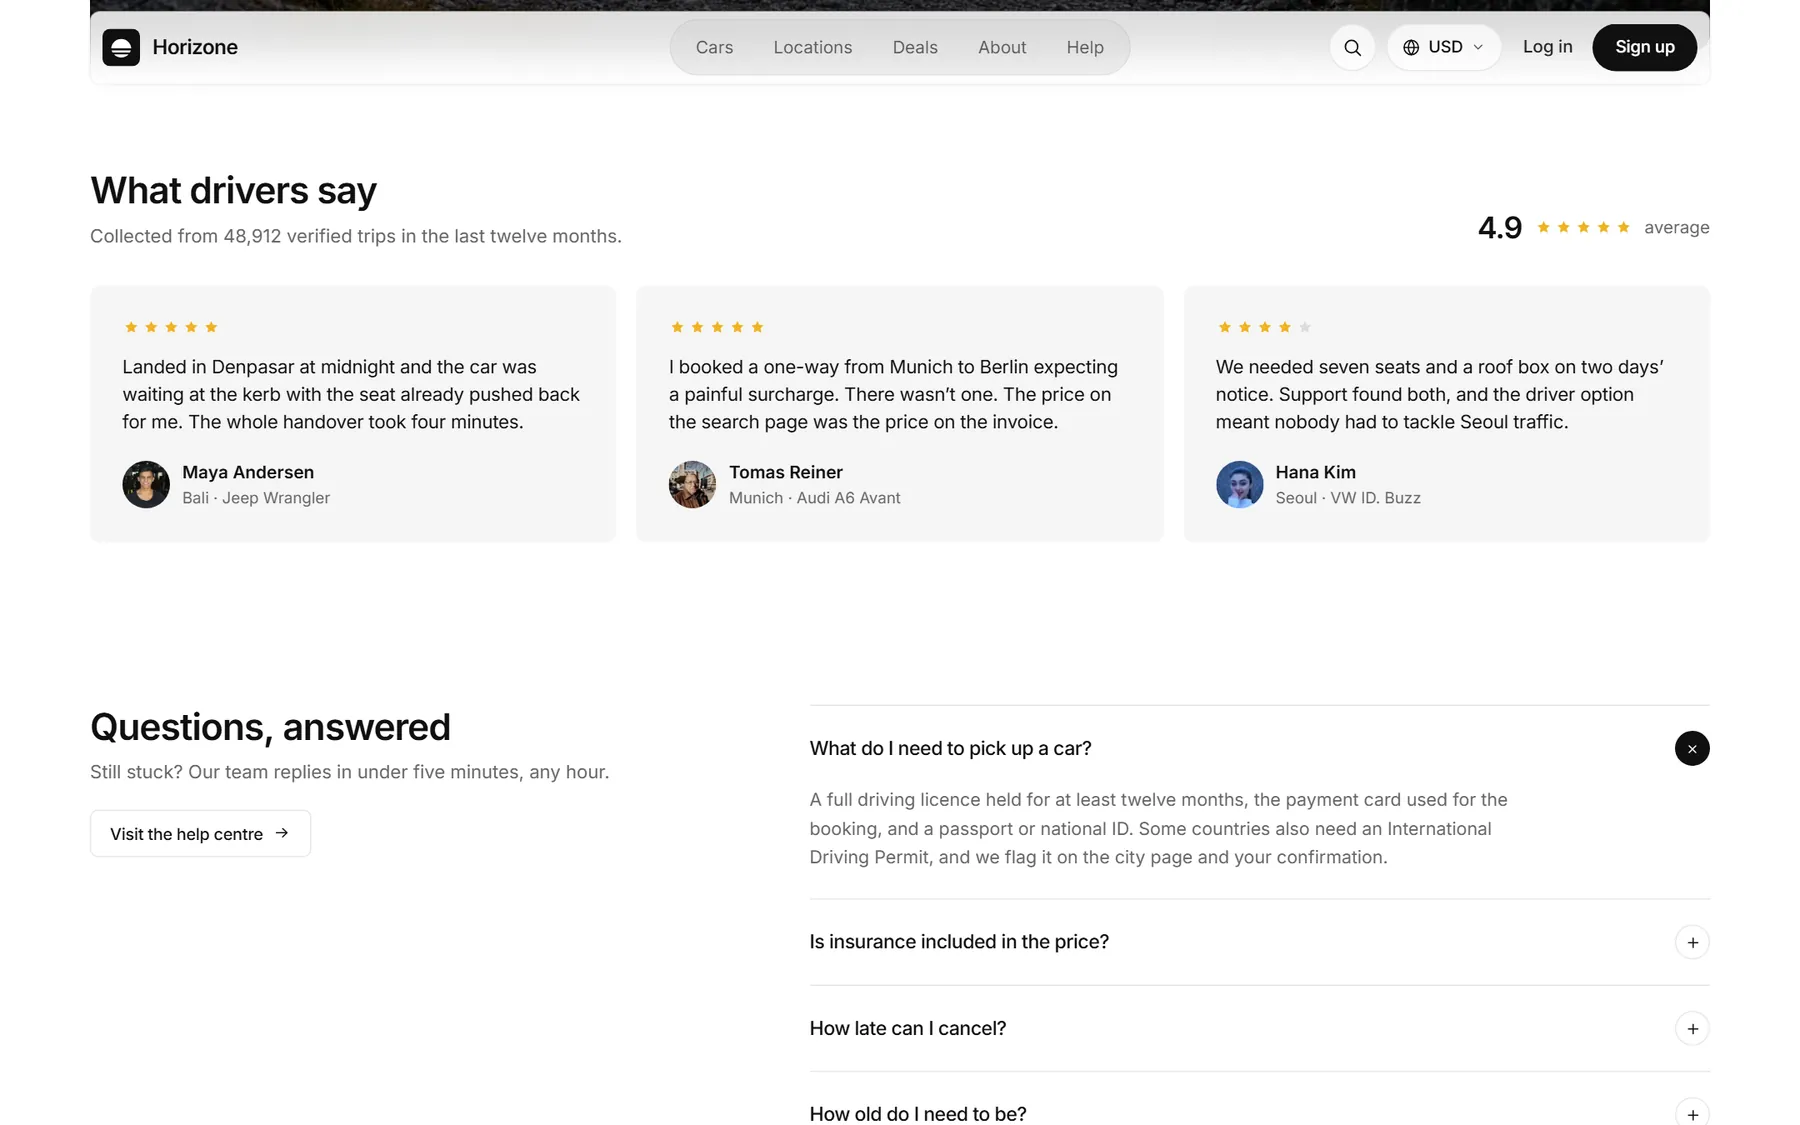The height and width of the screenshot is (1125, 1800).
Task: Click the 'Questions, answered' heading
Action: tap(270, 727)
